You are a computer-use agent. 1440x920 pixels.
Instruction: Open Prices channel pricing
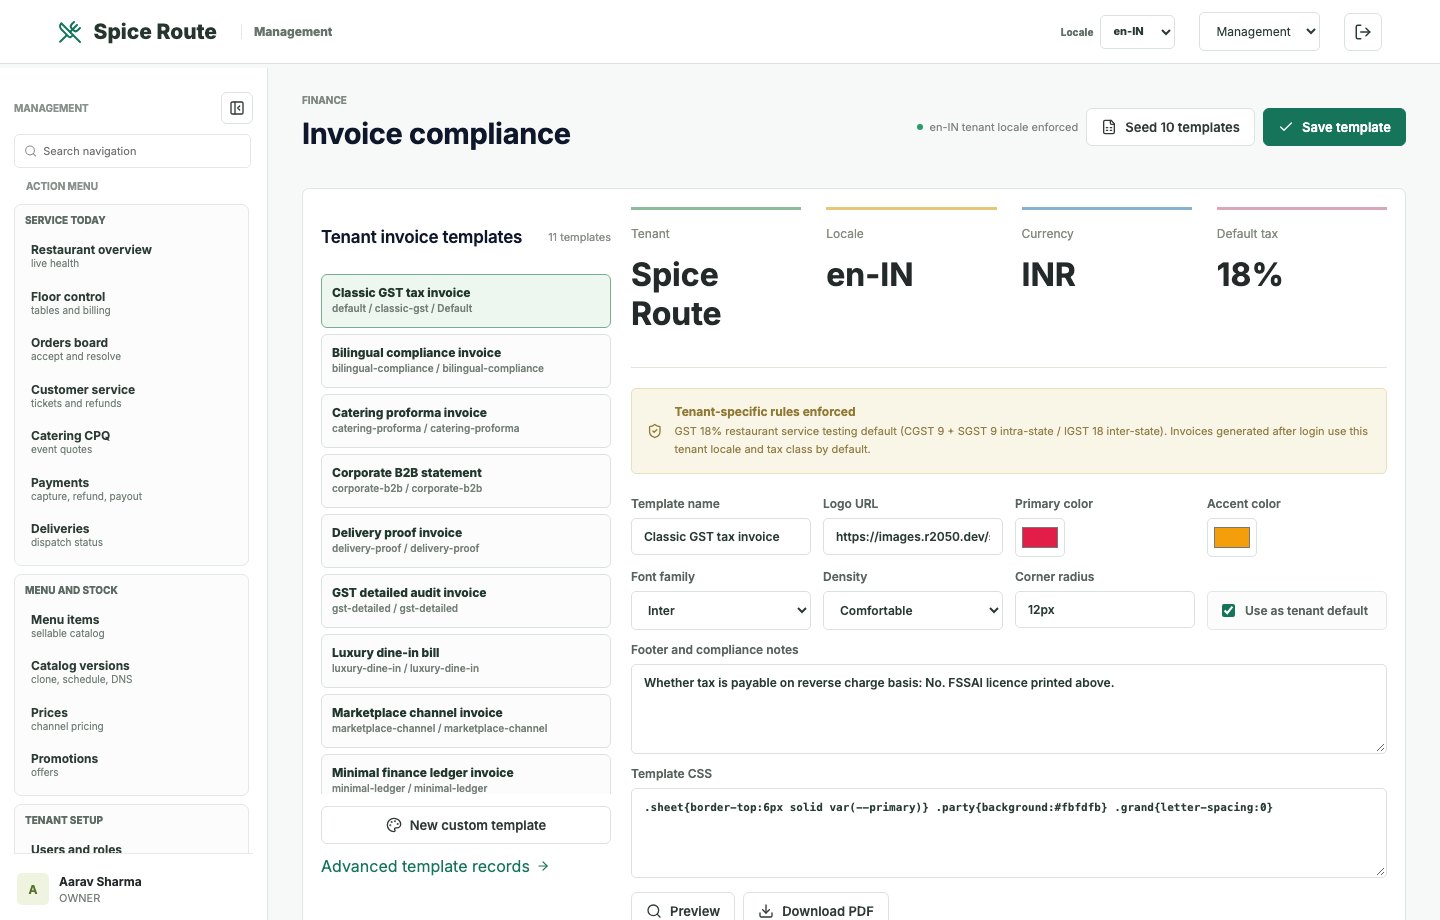[131, 719]
